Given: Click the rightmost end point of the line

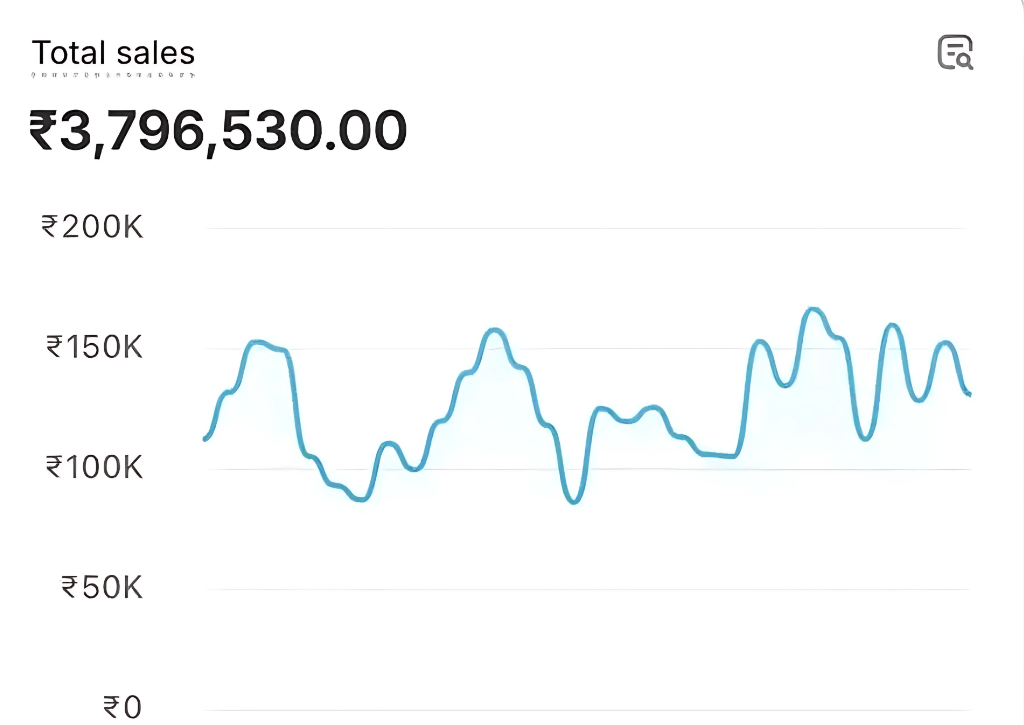Looking at the screenshot, I should [968, 394].
